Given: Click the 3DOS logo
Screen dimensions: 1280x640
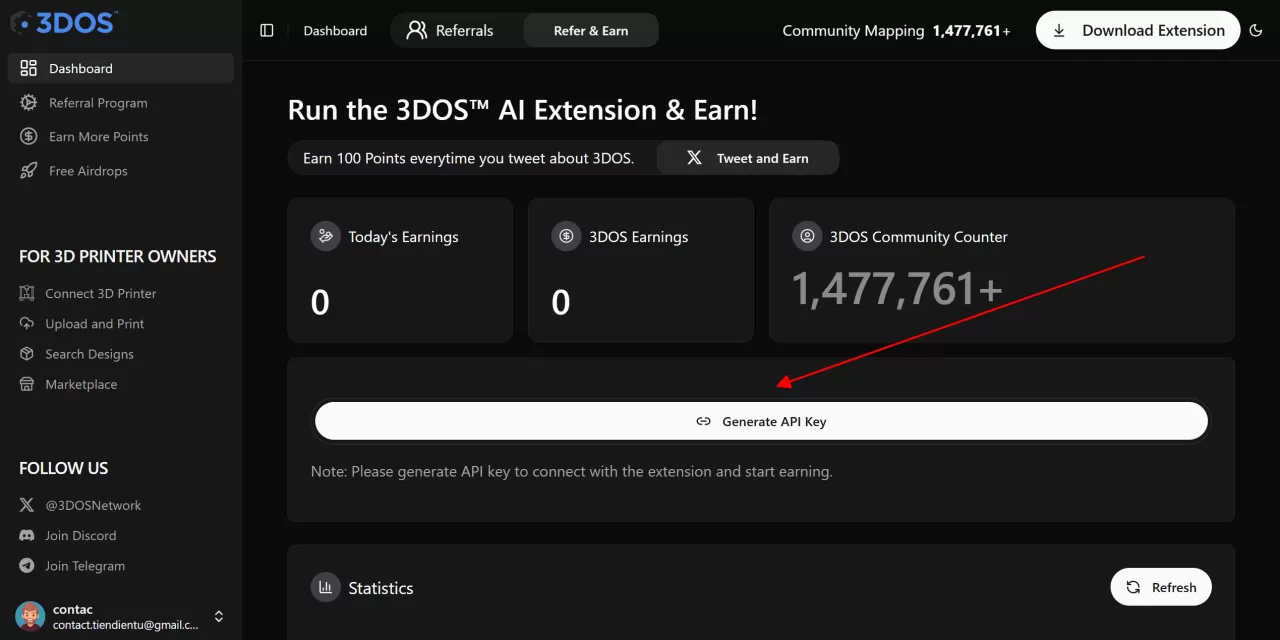Looking at the screenshot, I should coord(65,22).
